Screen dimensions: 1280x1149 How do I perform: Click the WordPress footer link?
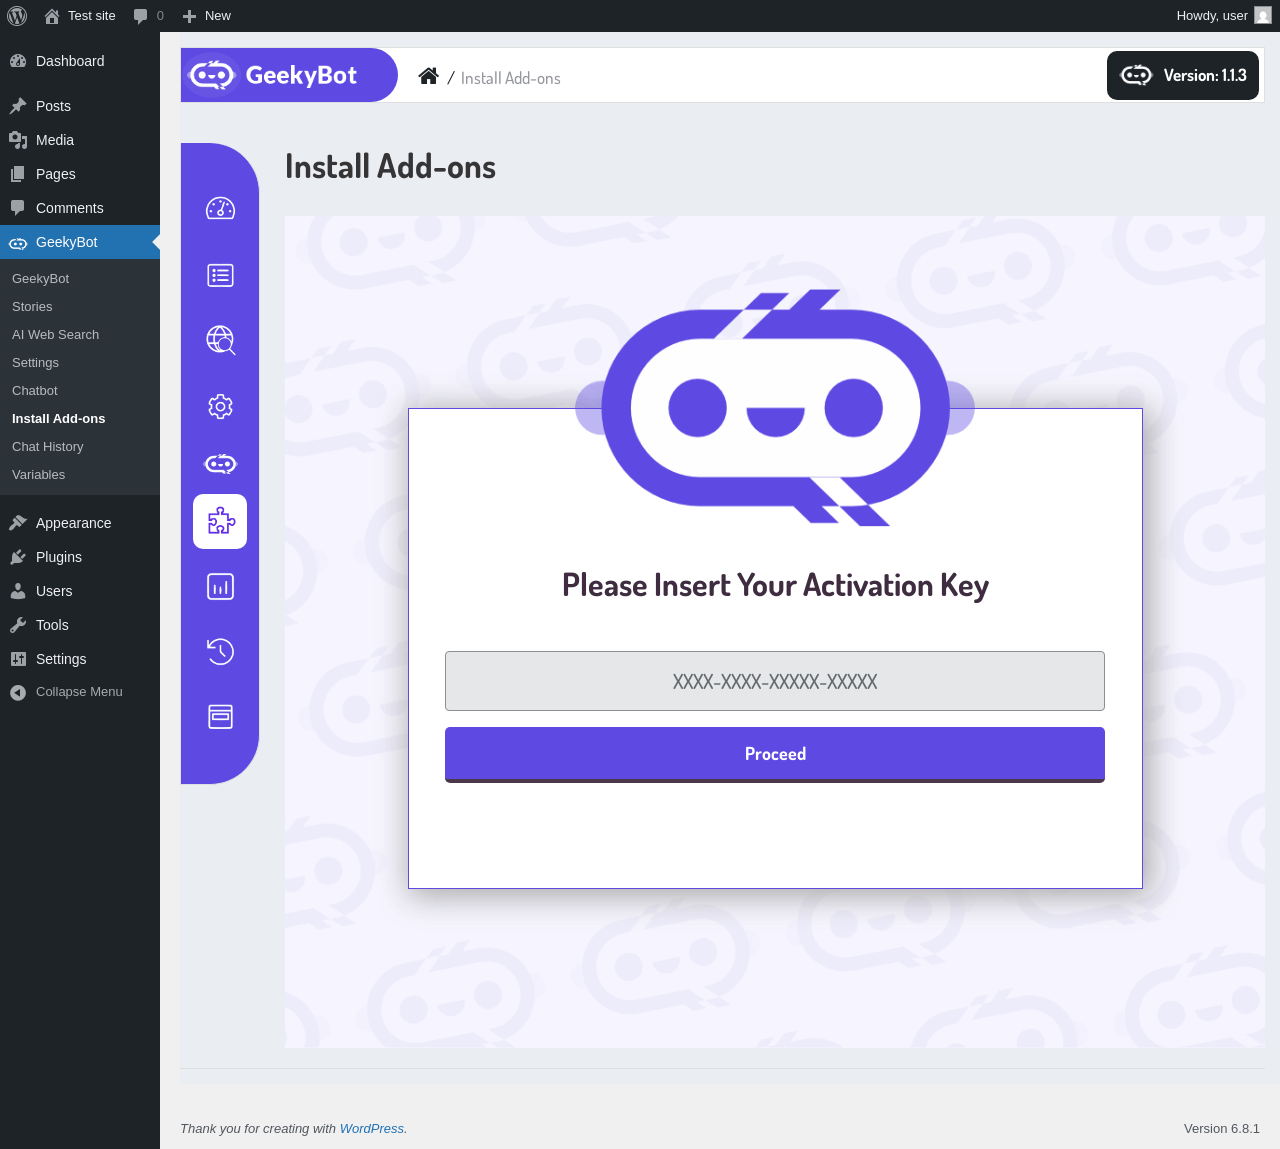pyautogui.click(x=372, y=1128)
